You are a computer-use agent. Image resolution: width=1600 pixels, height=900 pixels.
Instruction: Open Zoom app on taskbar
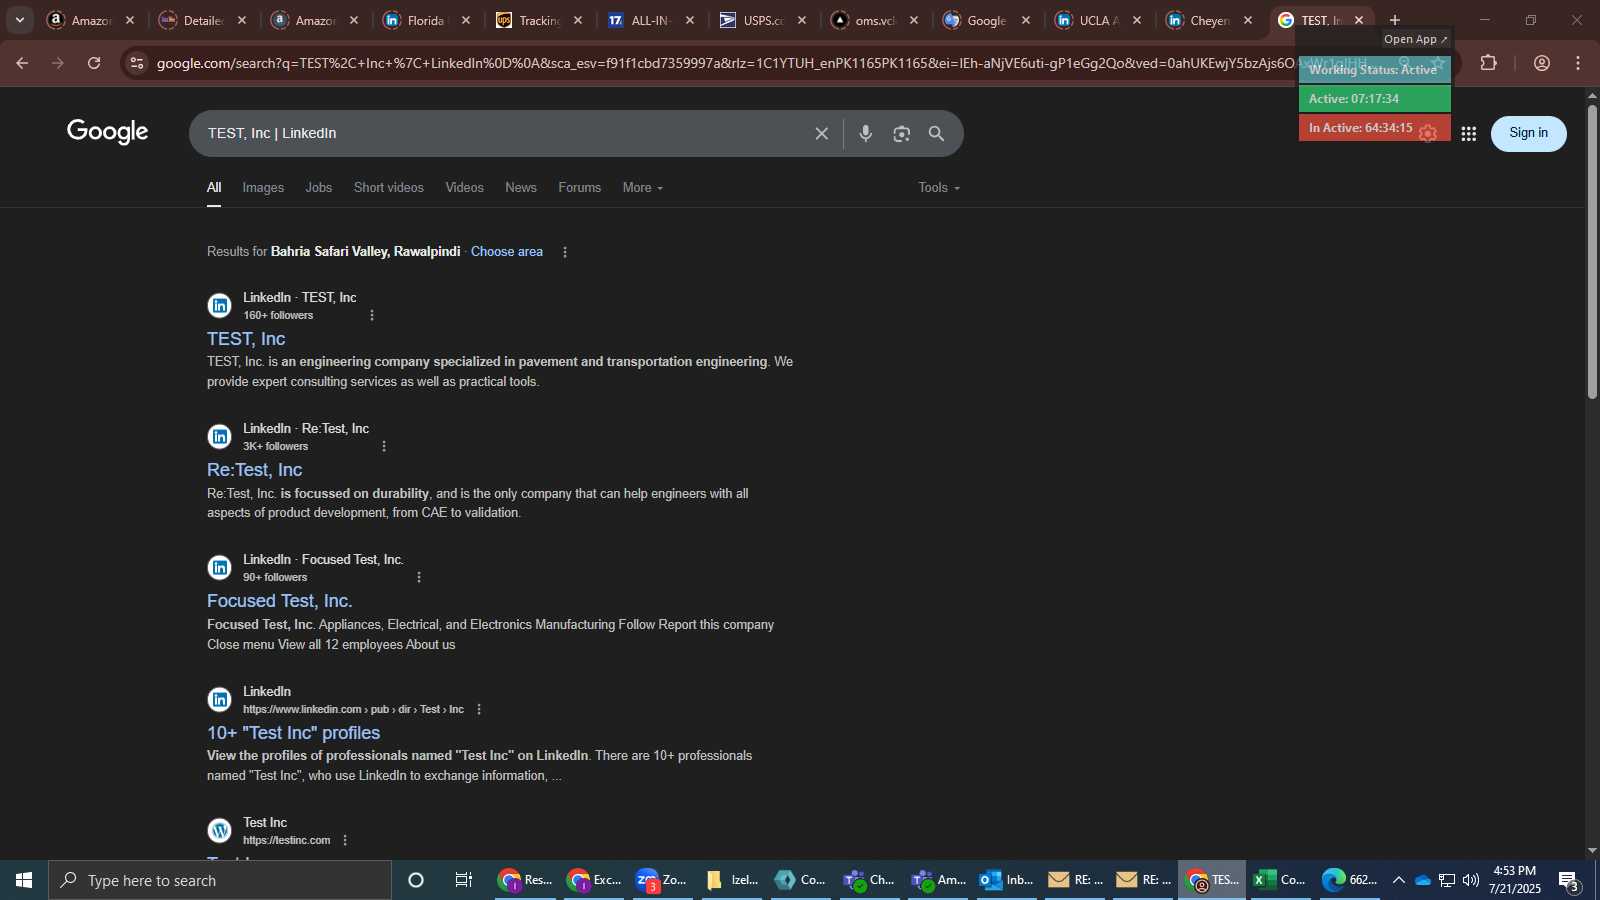click(662, 880)
